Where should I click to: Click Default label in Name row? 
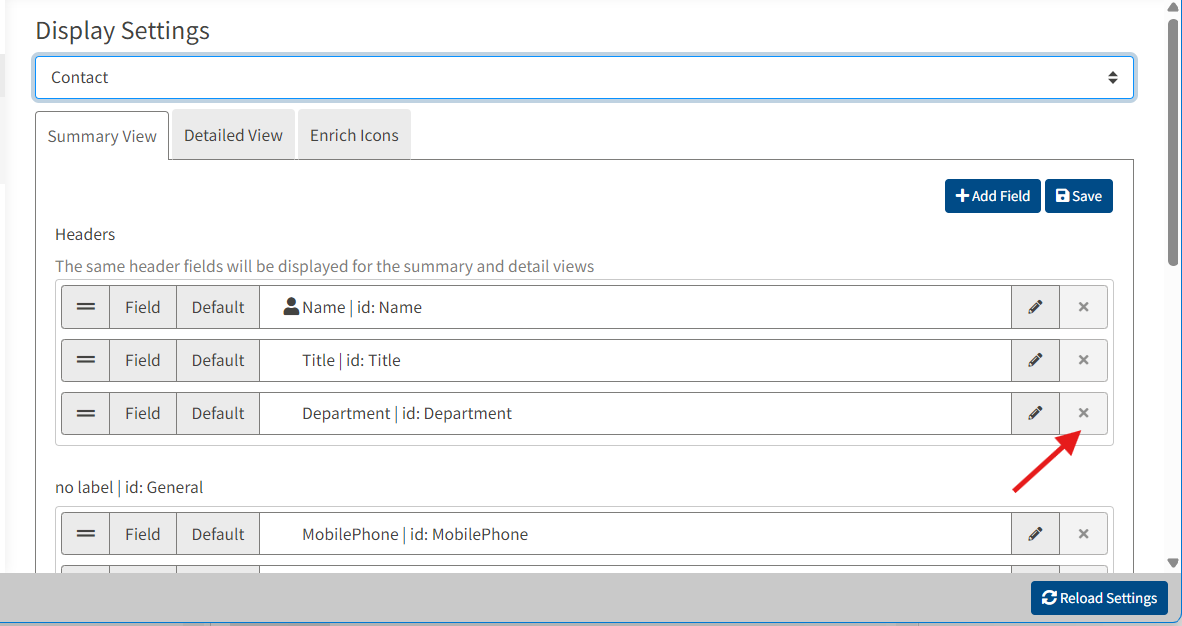218,307
